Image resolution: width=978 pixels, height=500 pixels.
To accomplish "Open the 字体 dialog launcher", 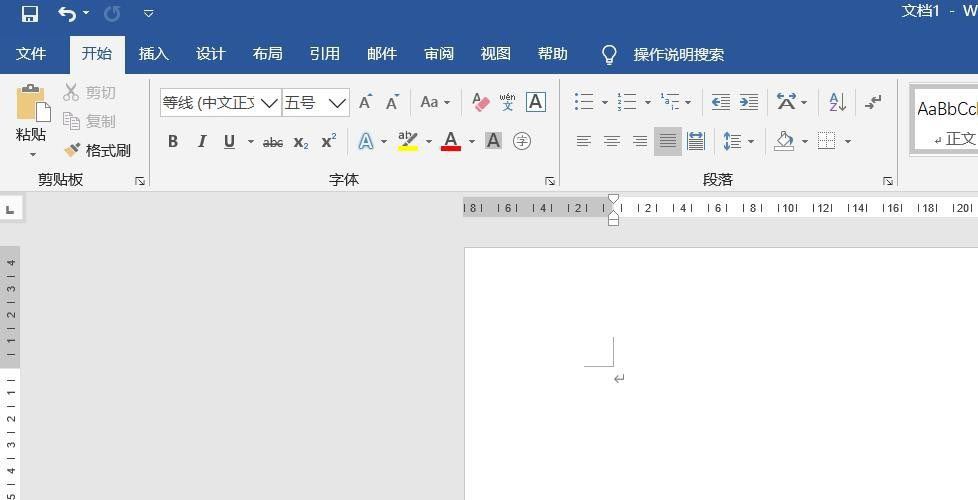I will (x=550, y=181).
